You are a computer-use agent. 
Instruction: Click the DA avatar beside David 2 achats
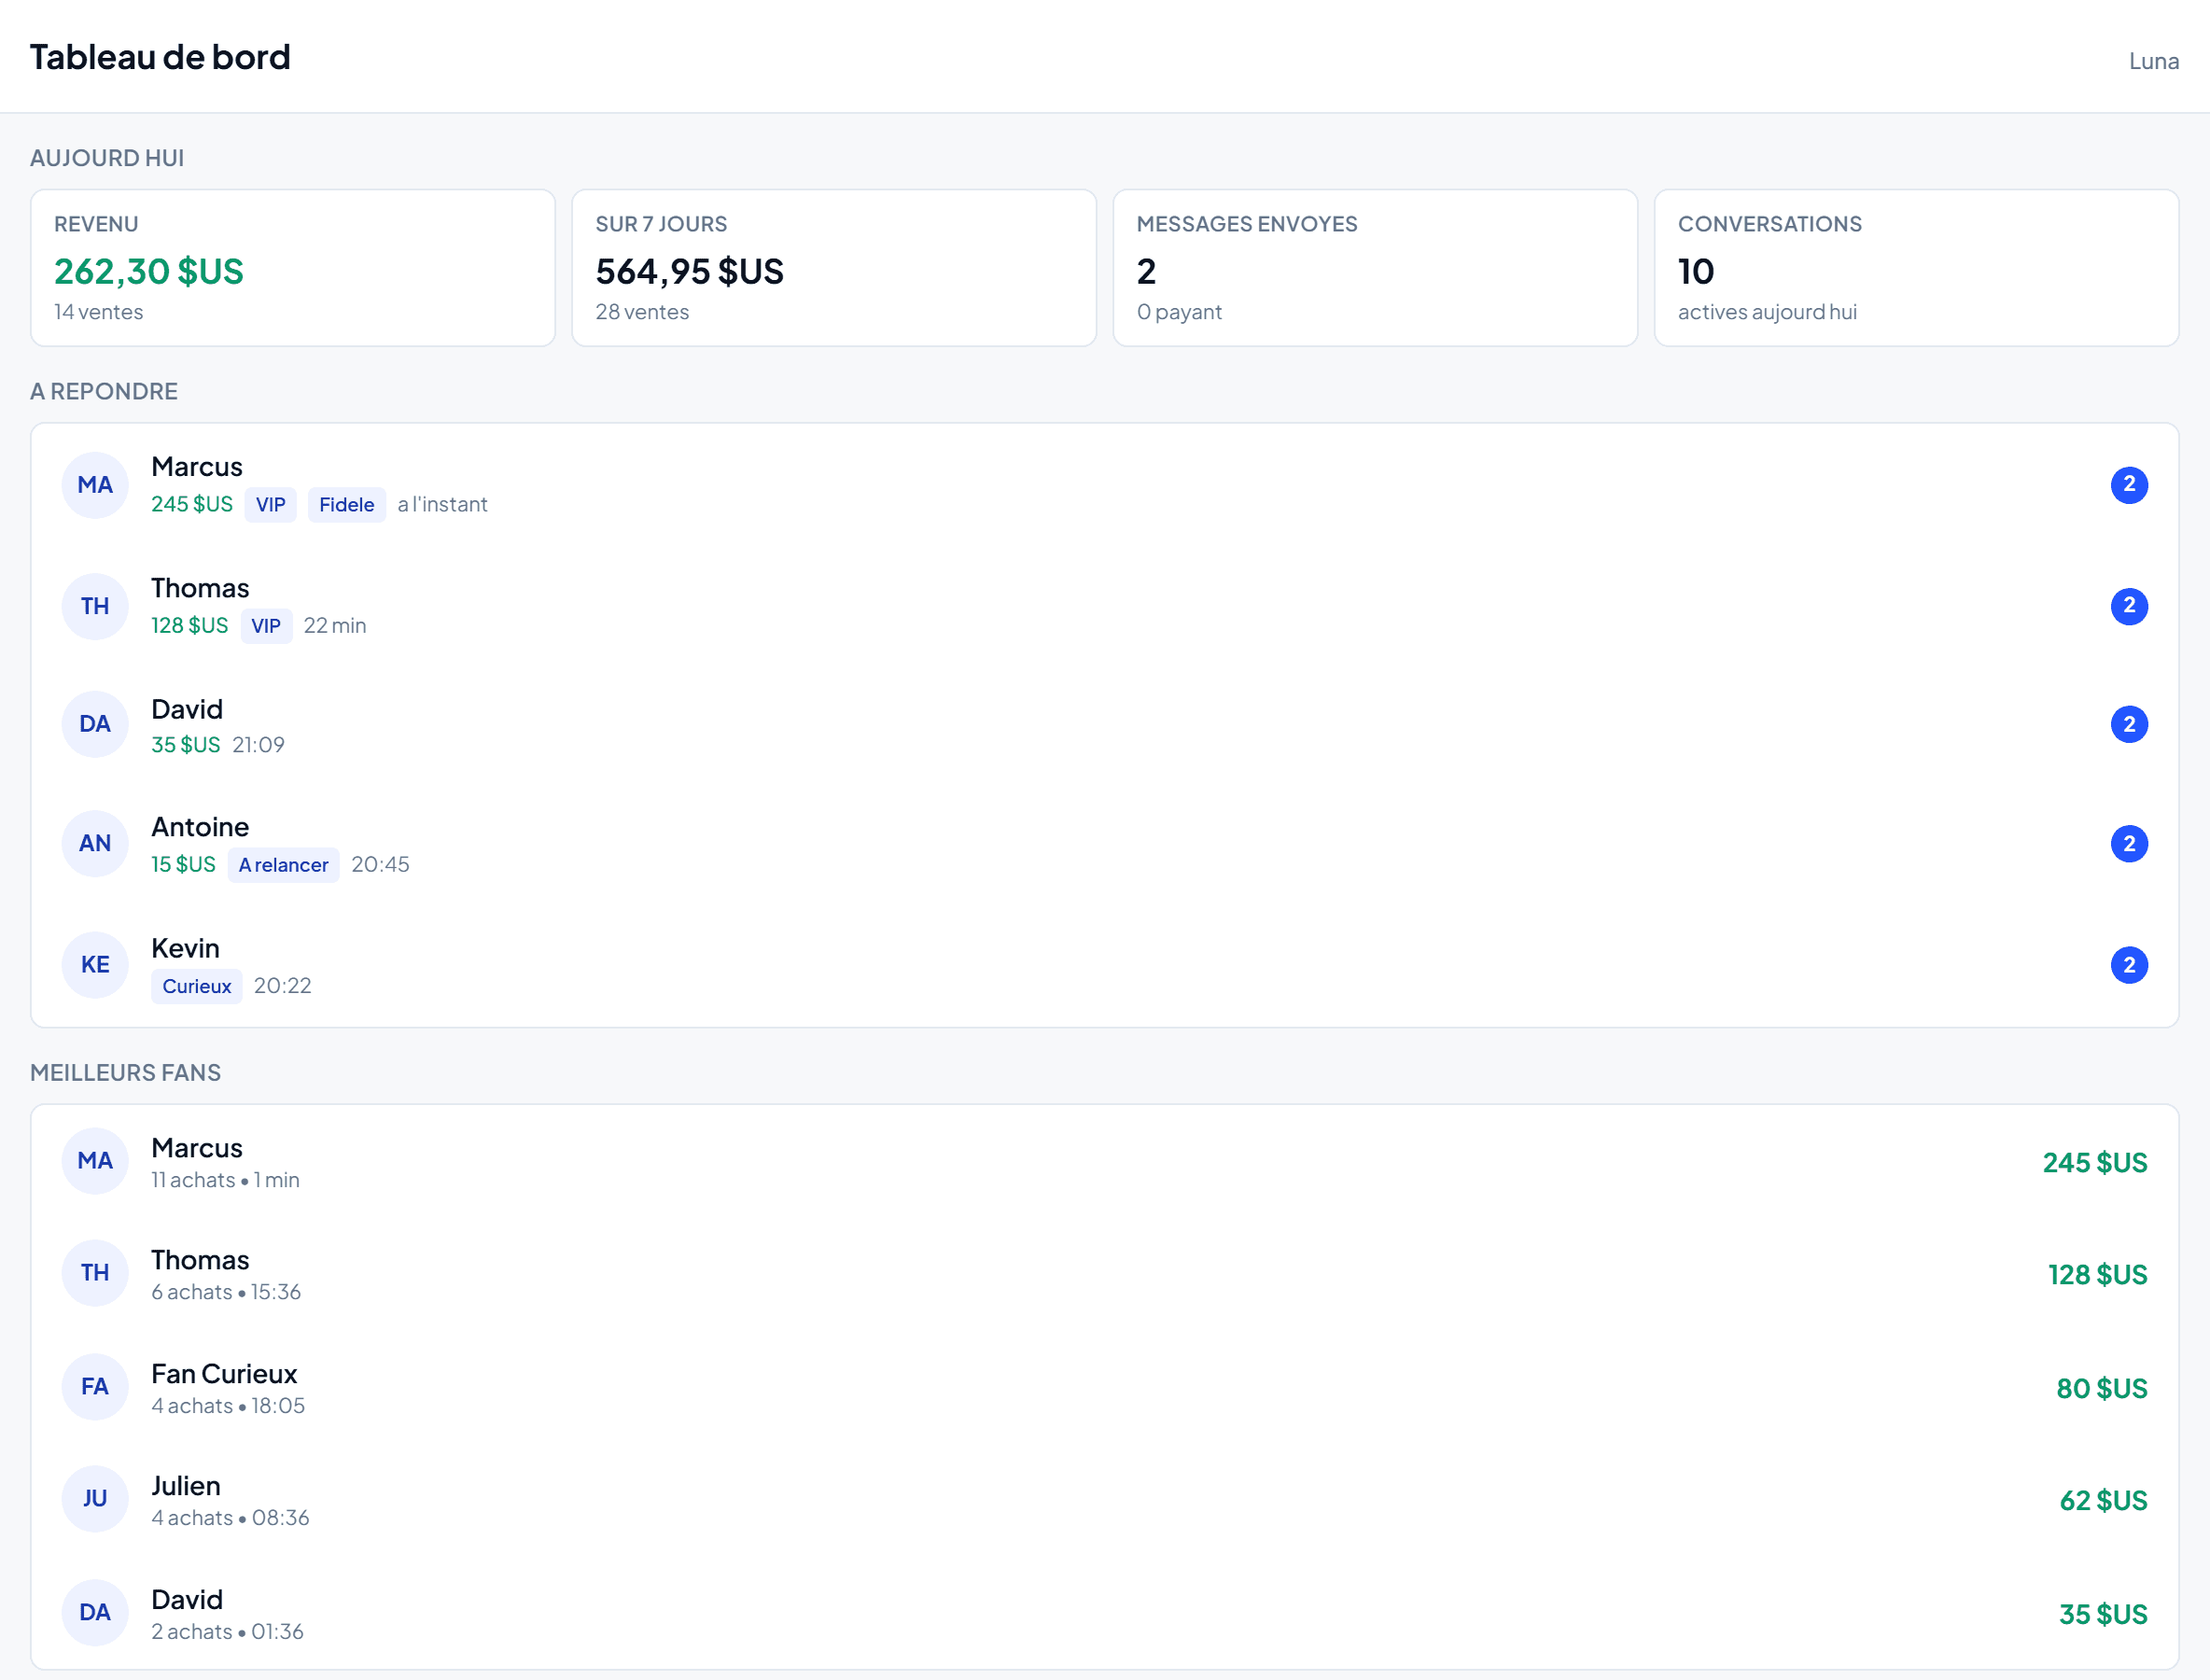95,1613
